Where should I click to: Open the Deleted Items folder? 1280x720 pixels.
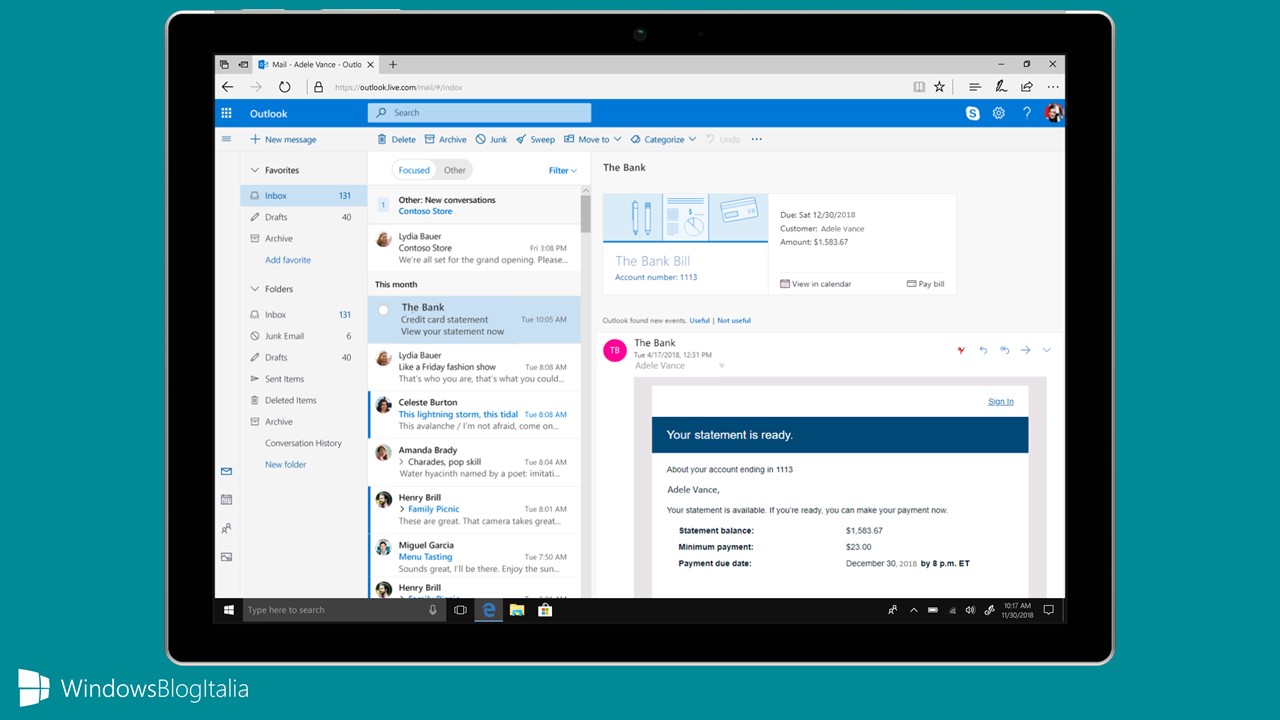click(303, 400)
